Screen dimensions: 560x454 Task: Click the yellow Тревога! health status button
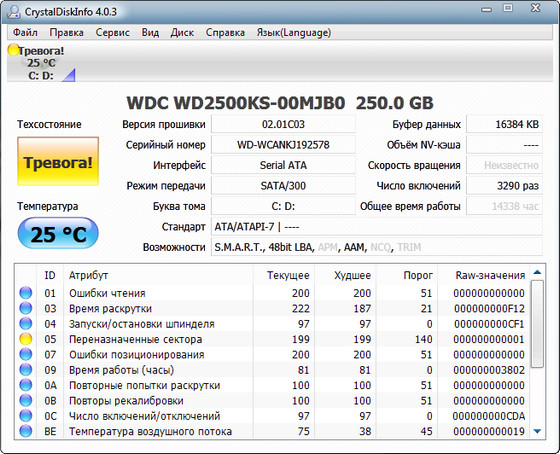click(58, 161)
